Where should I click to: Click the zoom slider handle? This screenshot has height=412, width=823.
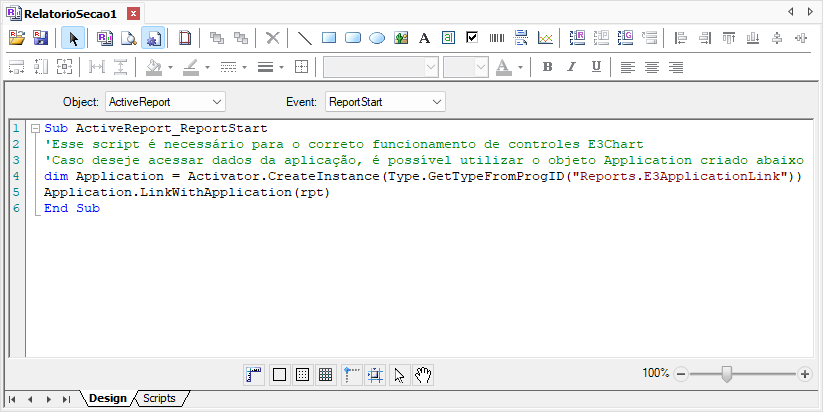coord(727,374)
